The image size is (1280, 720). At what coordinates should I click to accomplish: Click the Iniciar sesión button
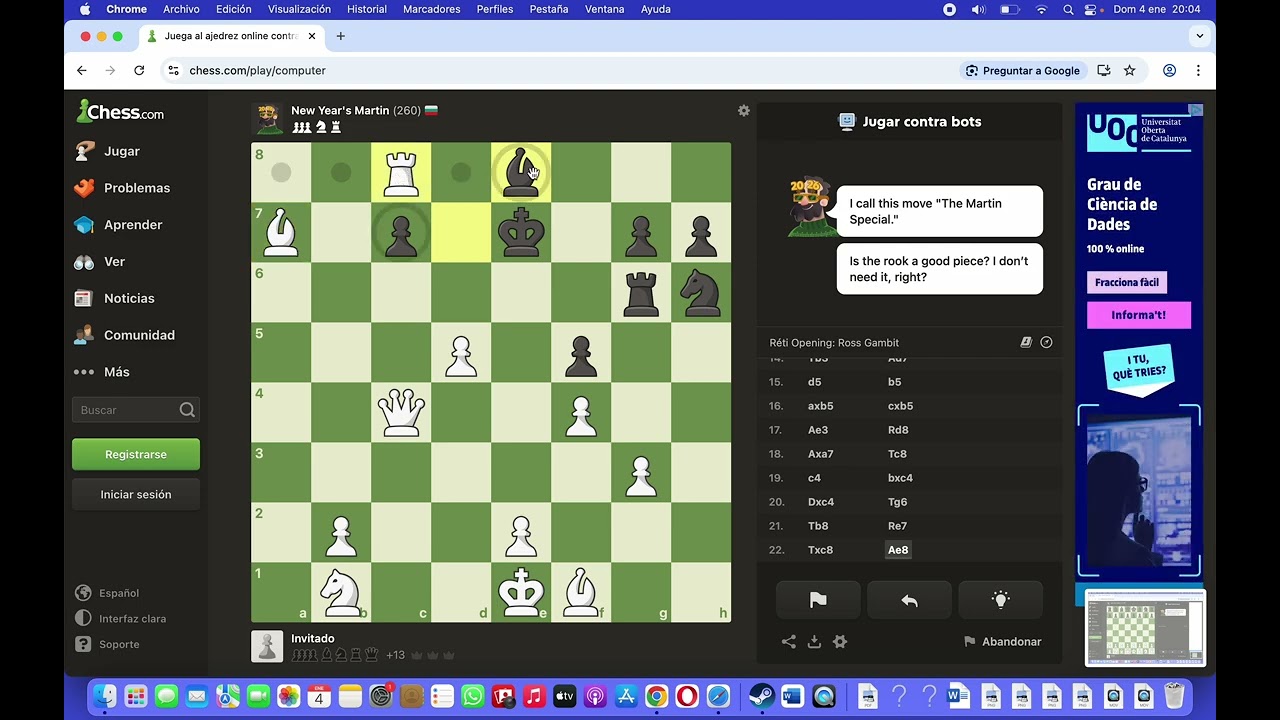(x=136, y=494)
